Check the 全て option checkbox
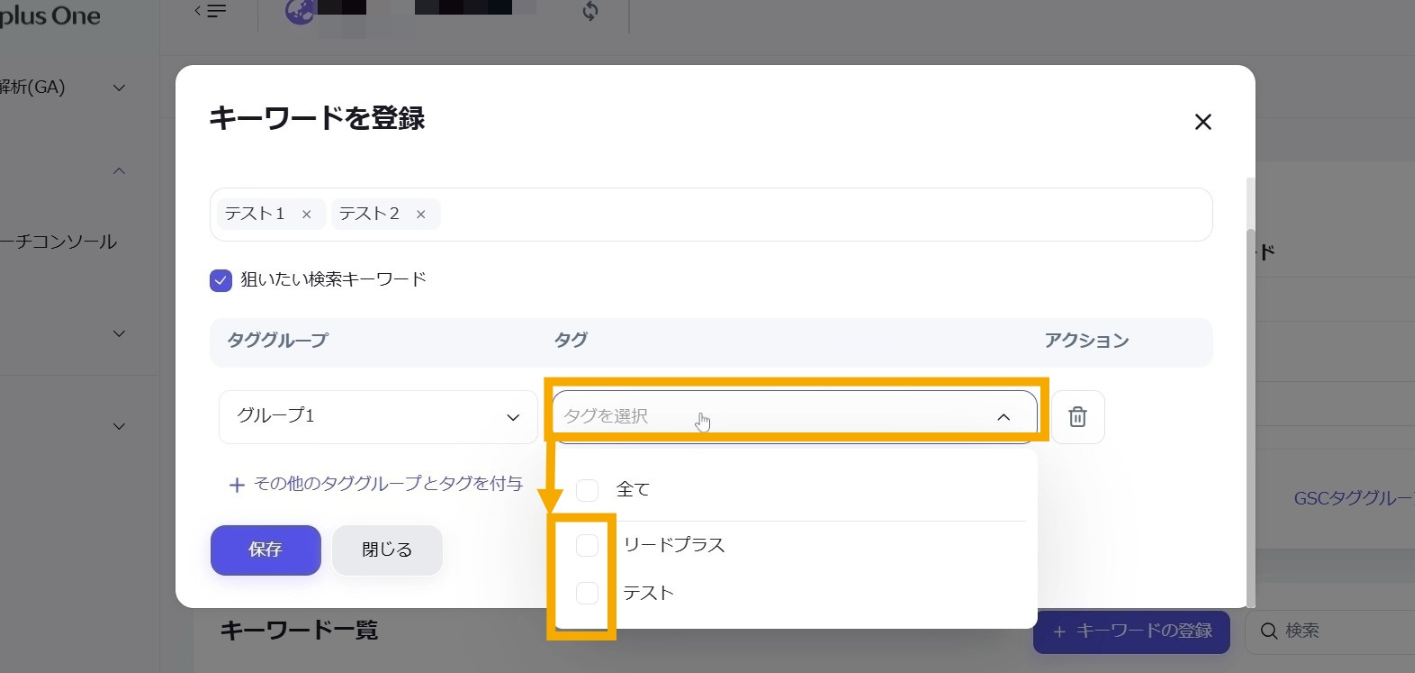Viewport: 1415px width, 673px height. click(x=587, y=490)
